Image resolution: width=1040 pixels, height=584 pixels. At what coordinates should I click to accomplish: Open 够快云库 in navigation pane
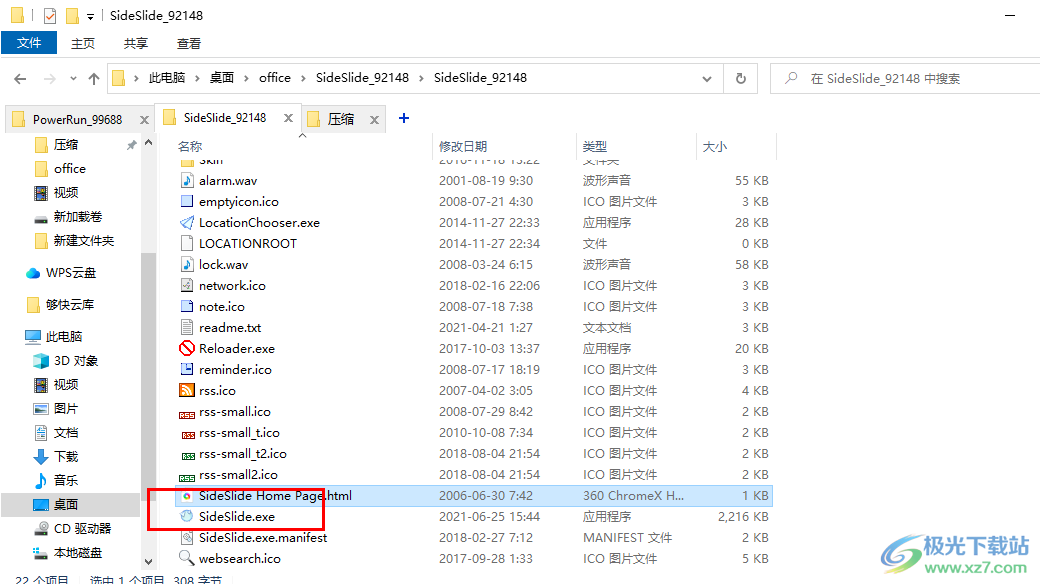(x=70, y=305)
